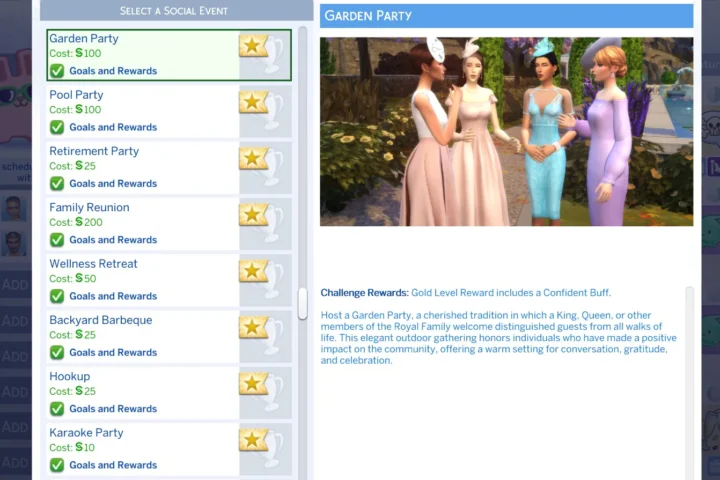Choose the Backyard Barbeque event
The height and width of the screenshot is (480, 720).
pos(169,336)
